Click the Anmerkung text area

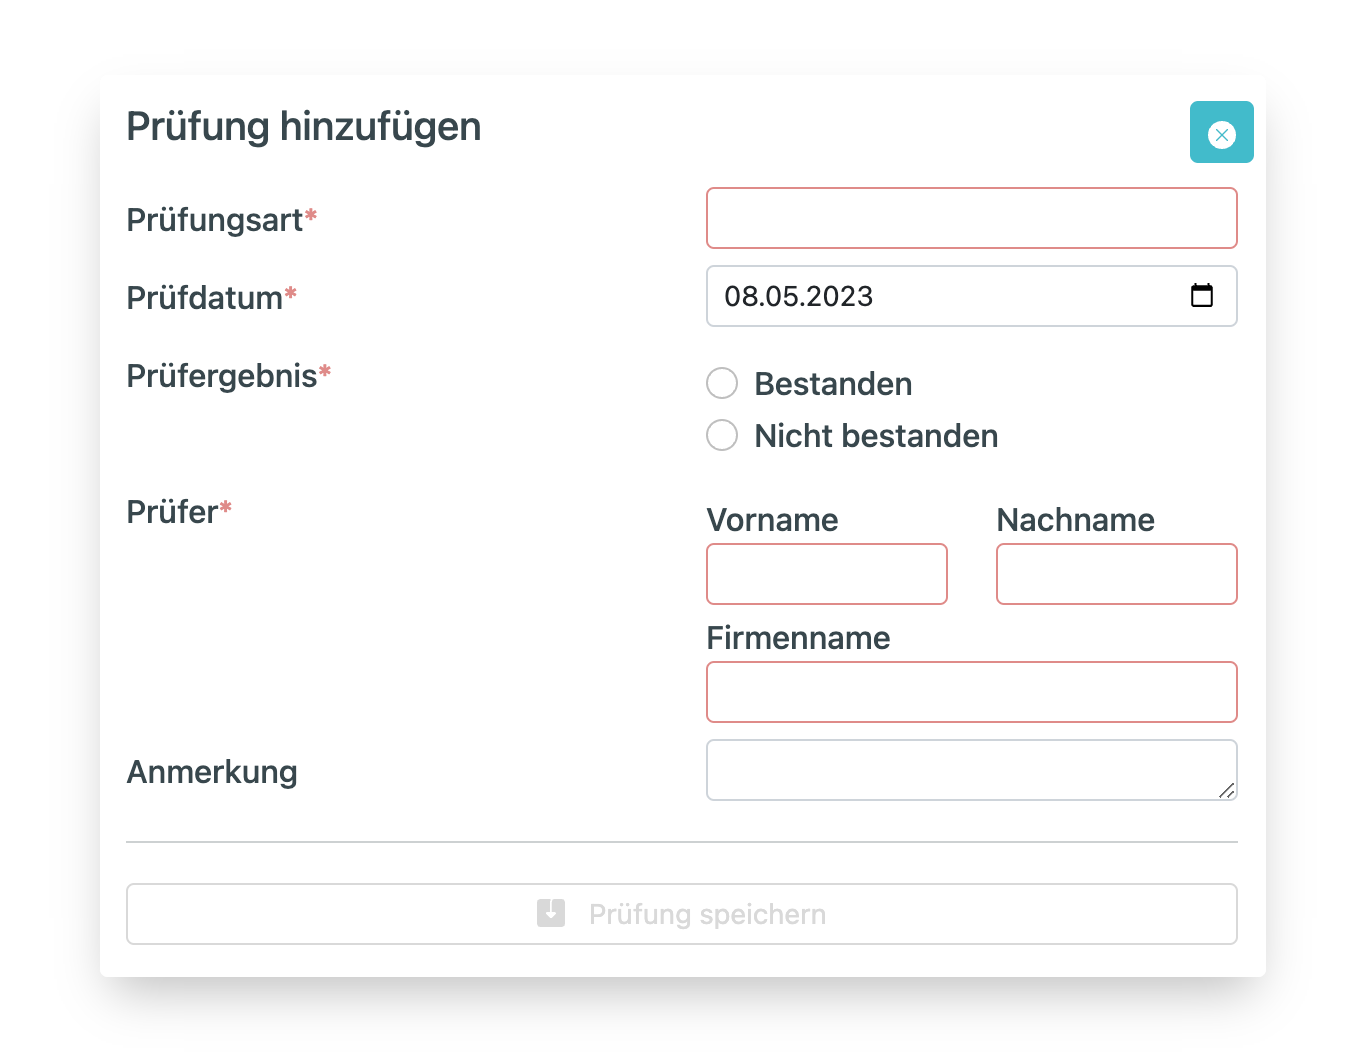pos(972,770)
